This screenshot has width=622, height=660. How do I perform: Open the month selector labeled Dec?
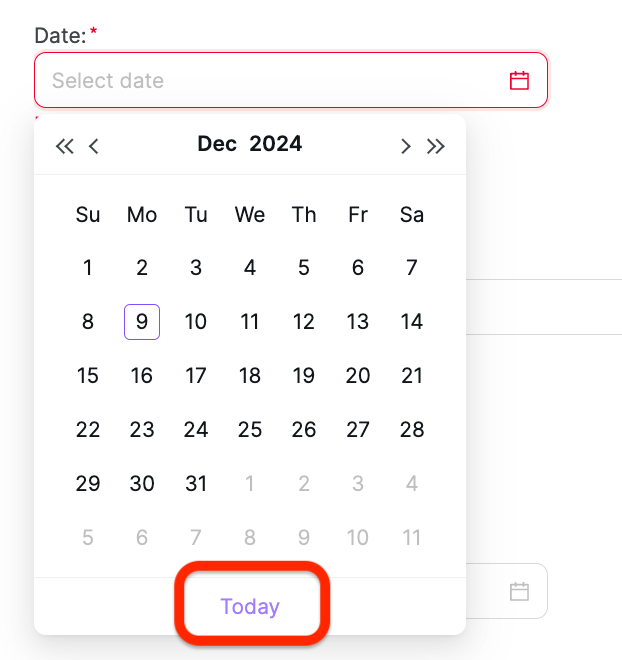click(x=217, y=144)
